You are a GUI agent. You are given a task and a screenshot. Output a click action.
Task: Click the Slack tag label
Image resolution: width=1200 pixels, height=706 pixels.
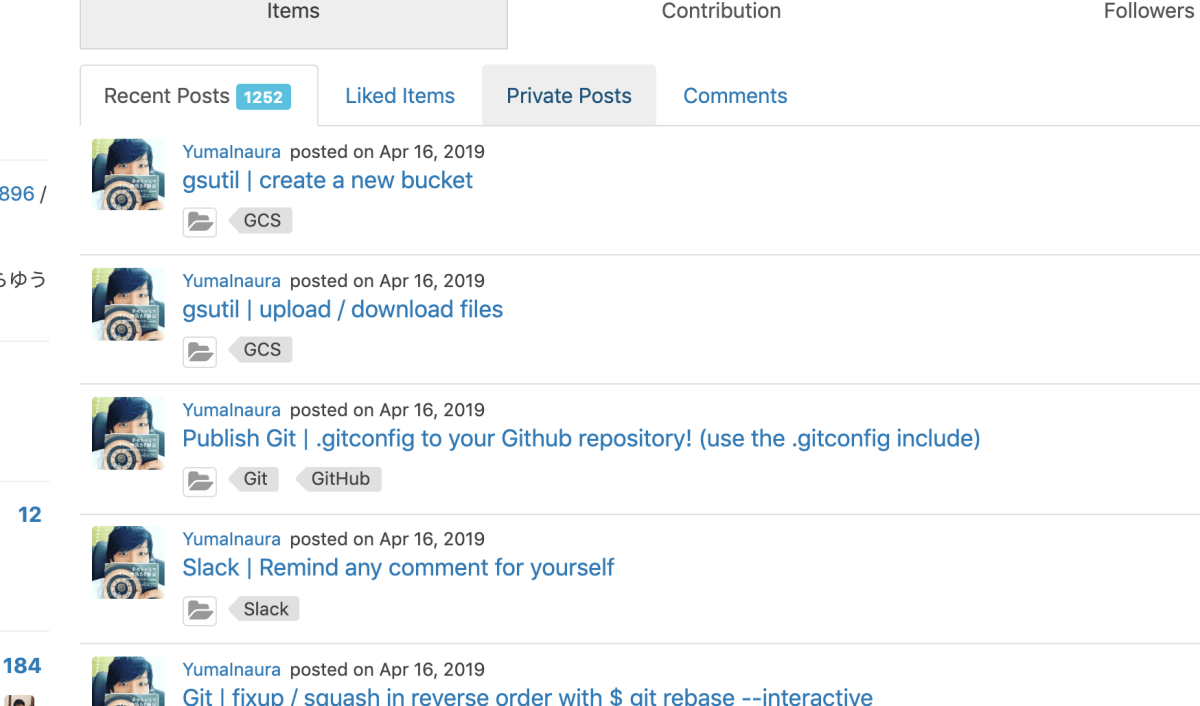264,609
